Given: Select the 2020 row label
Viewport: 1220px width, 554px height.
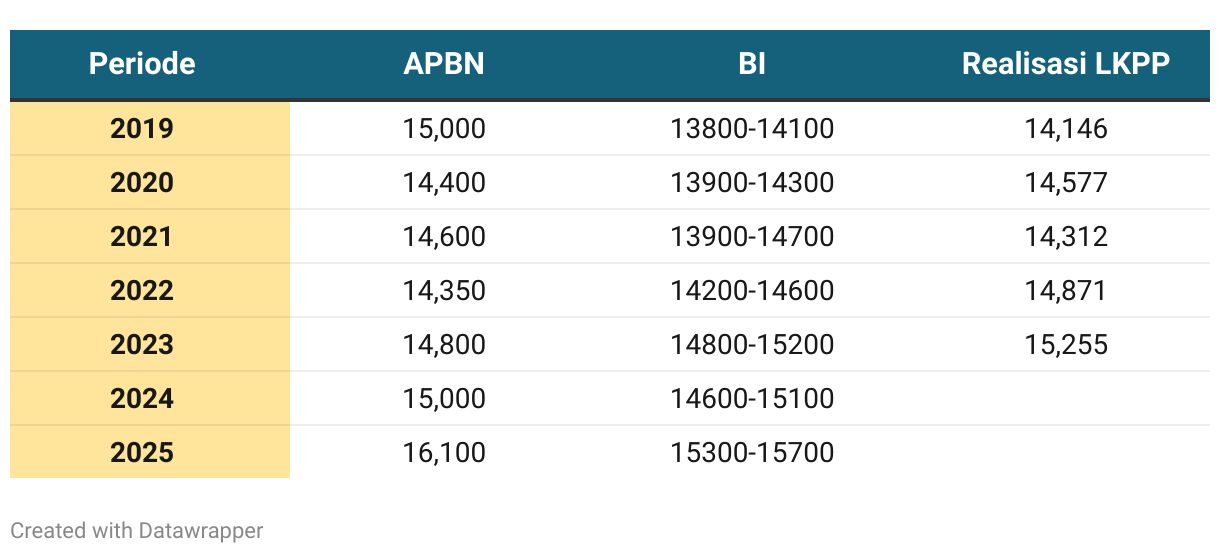Looking at the screenshot, I should [x=142, y=183].
